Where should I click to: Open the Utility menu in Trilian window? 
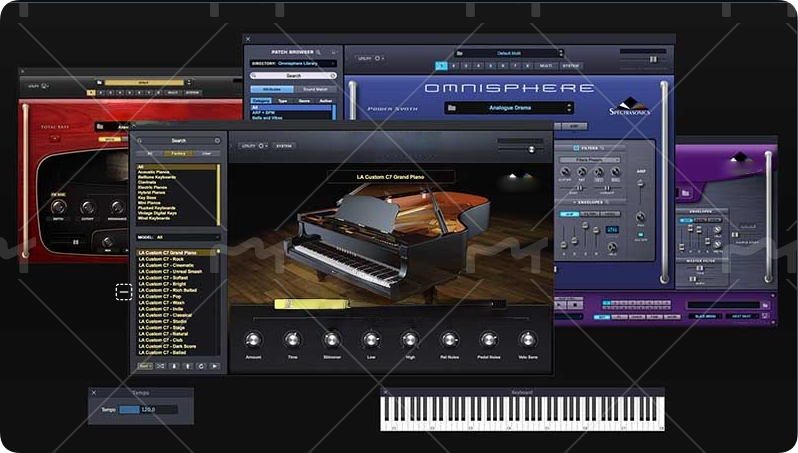[x=38, y=86]
